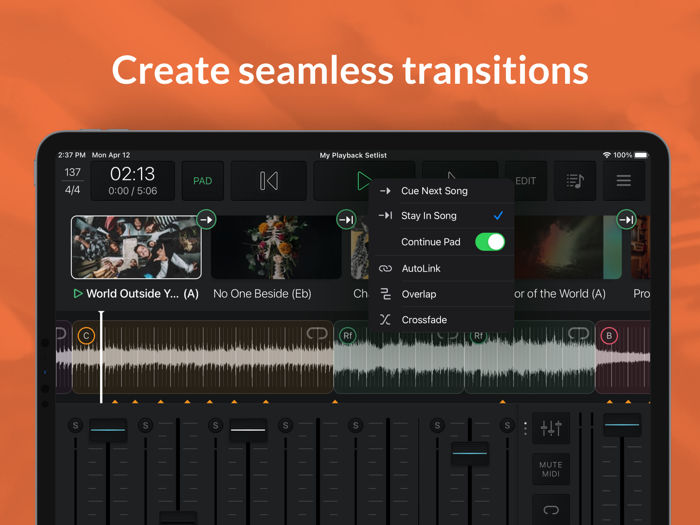Screen dimensions: 700x525
Task: Click the AutoLink chain icon
Action: pyautogui.click(x=385, y=268)
